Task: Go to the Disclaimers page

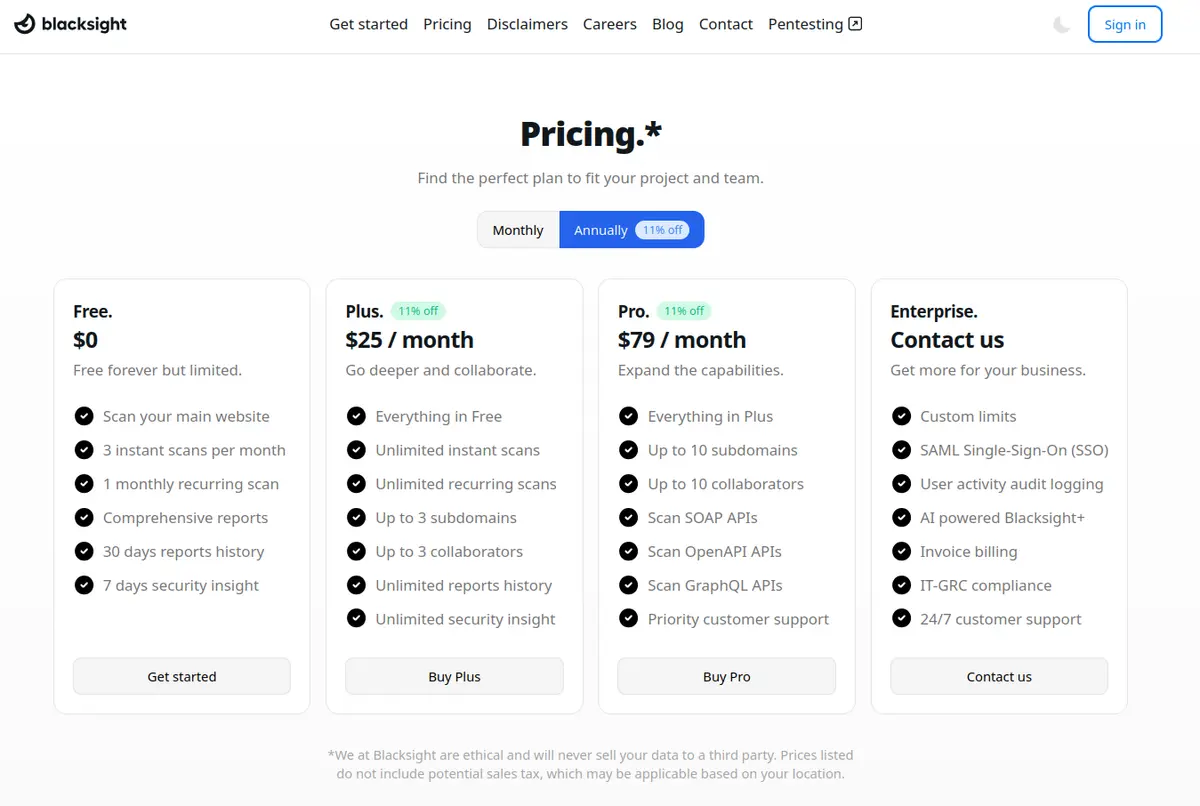Action: click(527, 24)
